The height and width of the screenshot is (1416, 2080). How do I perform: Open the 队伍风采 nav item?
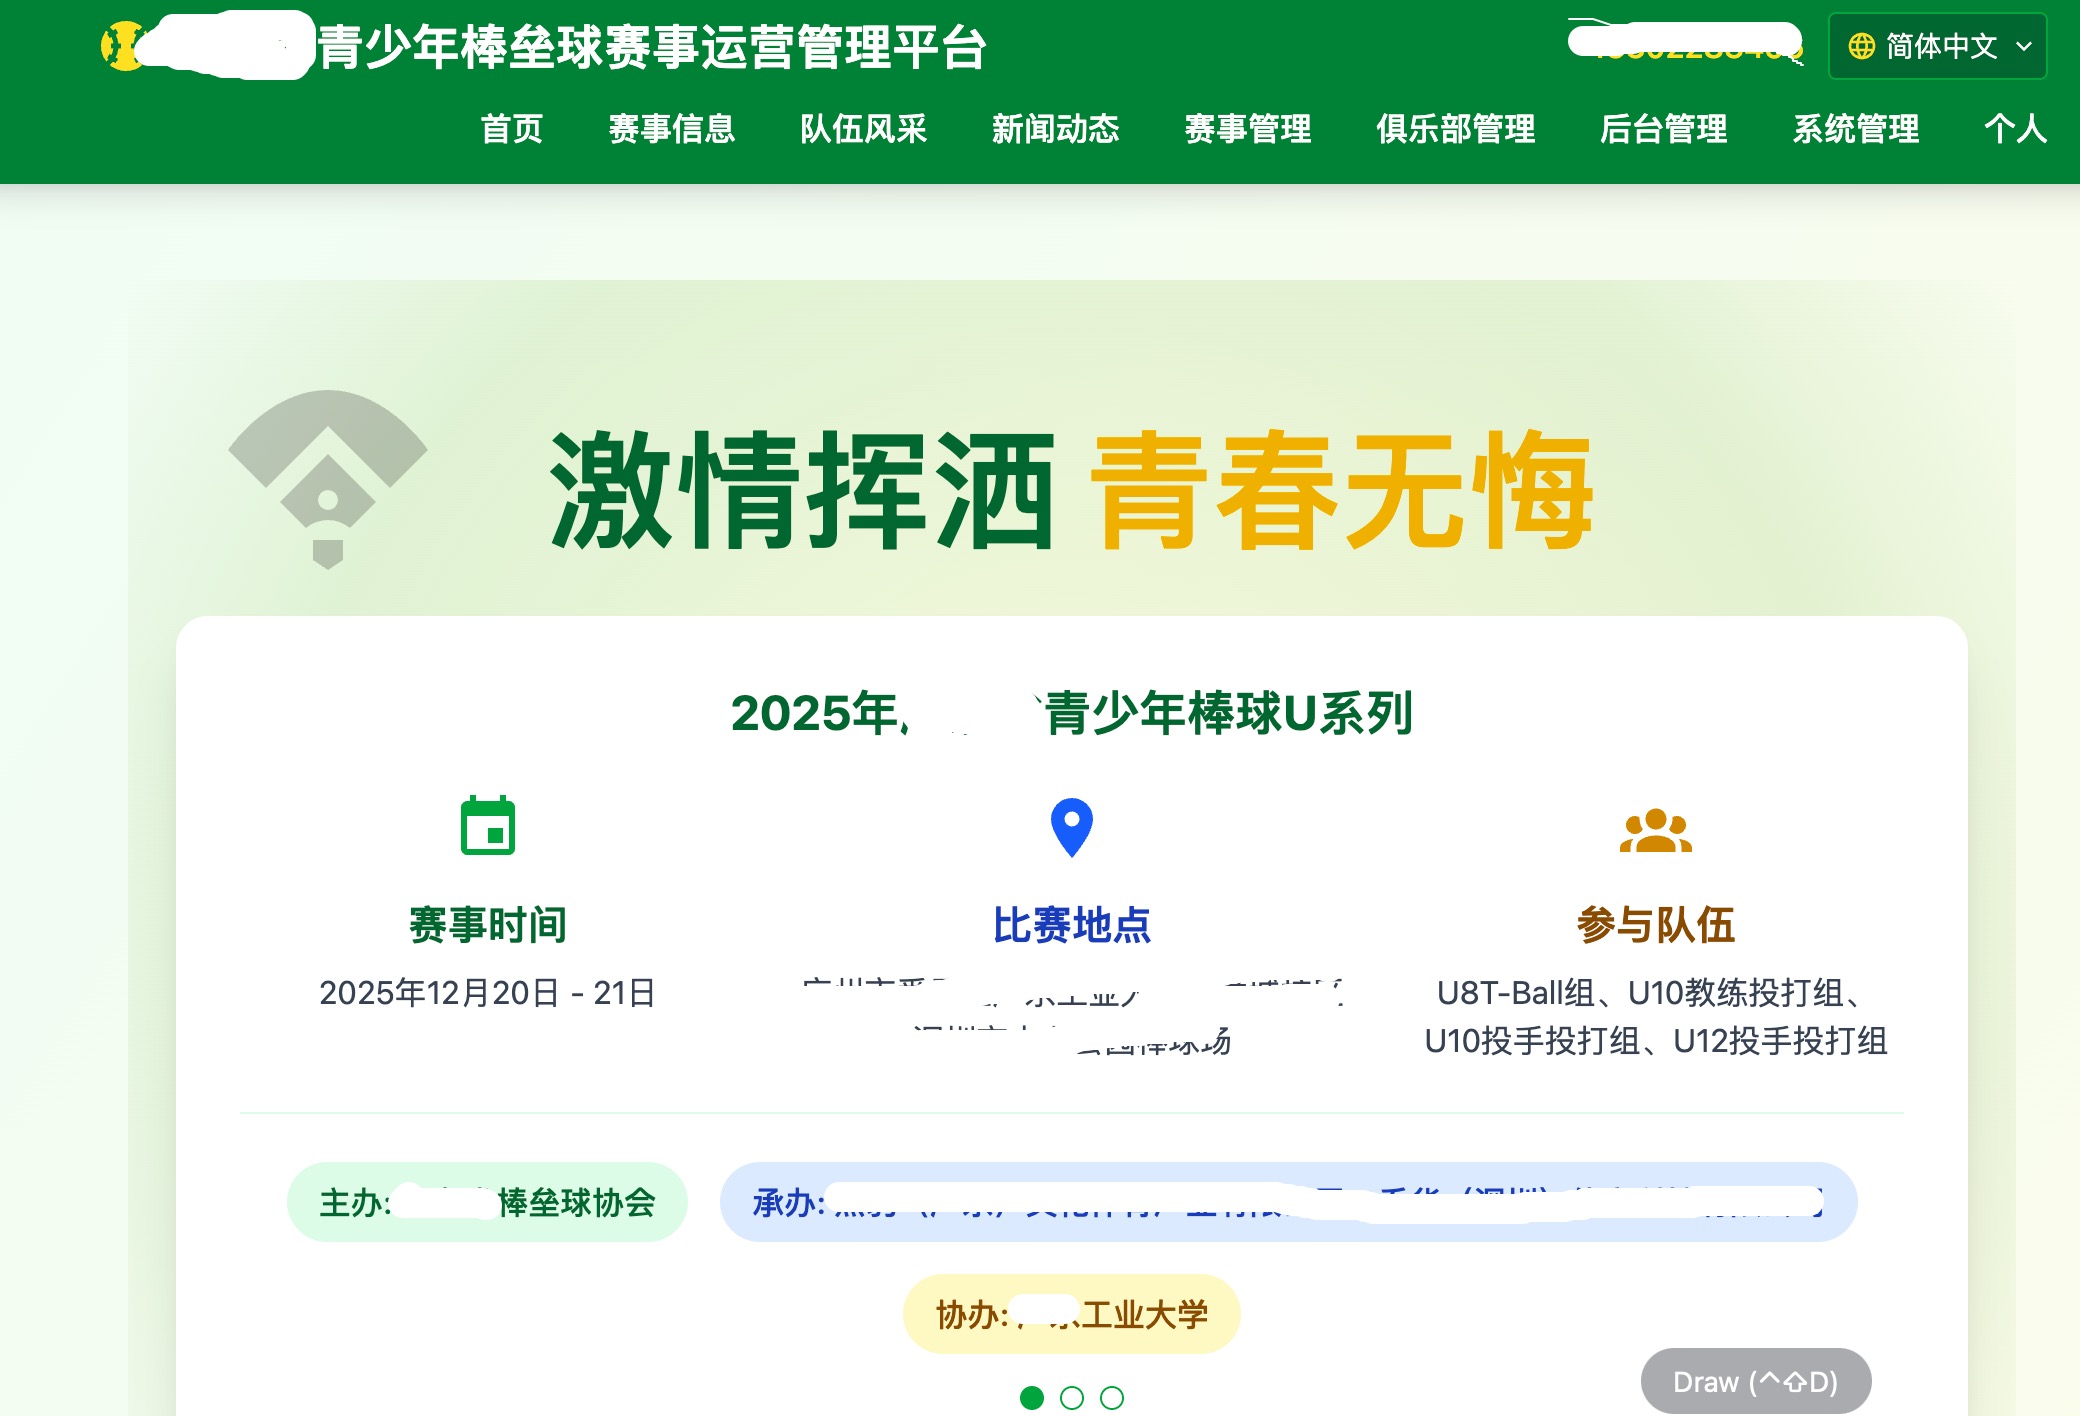point(863,129)
